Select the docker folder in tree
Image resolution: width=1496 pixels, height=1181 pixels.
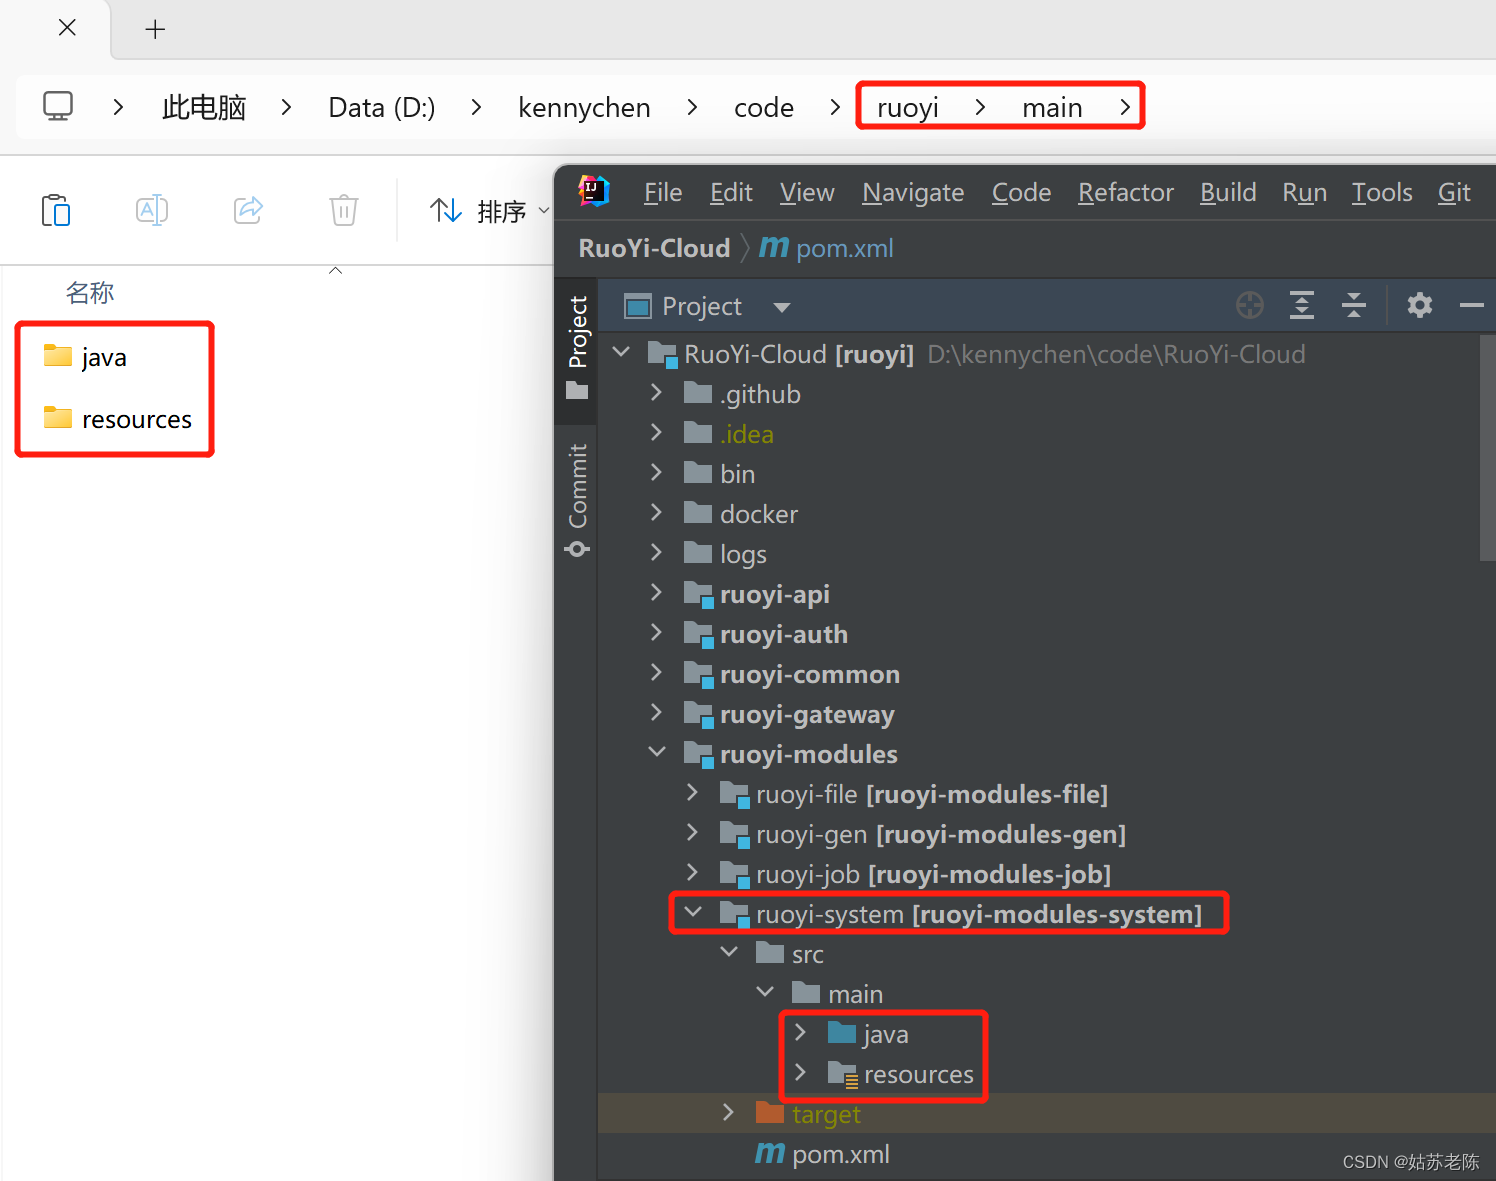[x=759, y=514]
